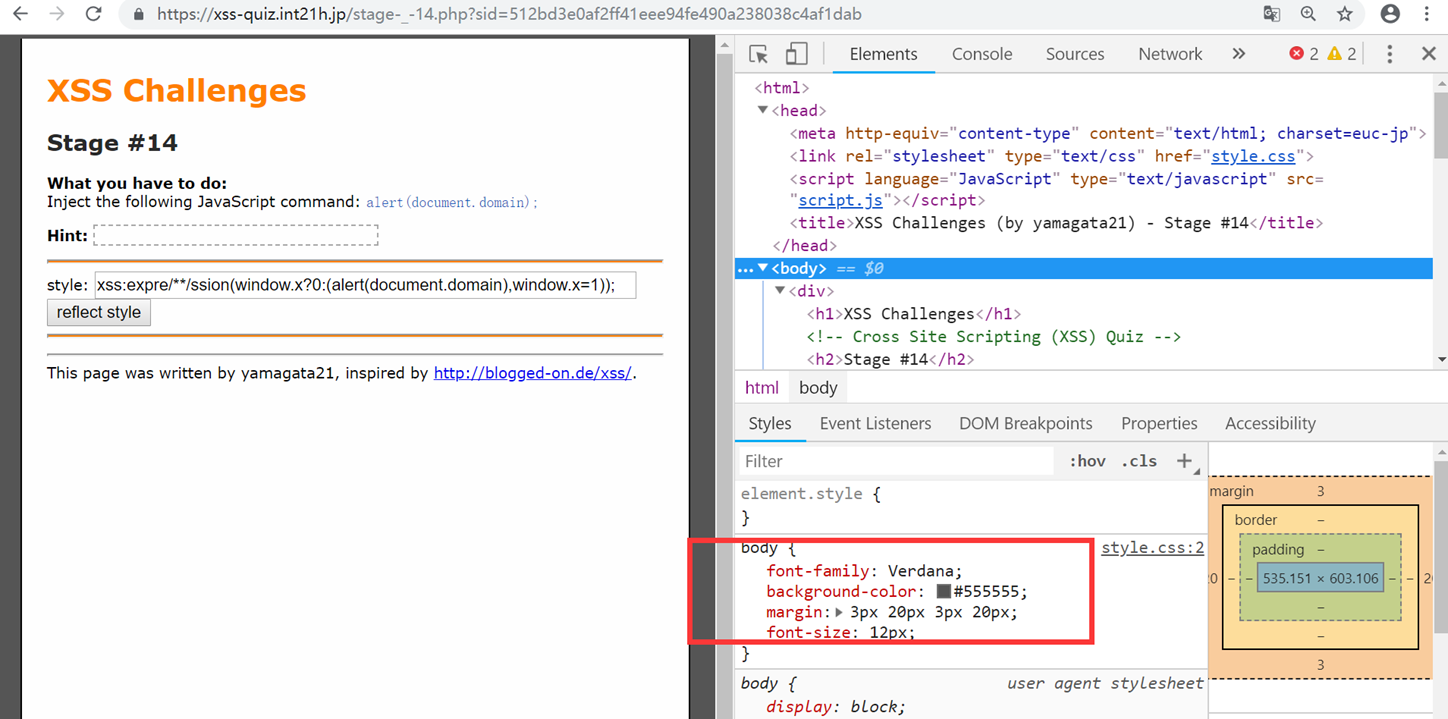Select the Cross Site Scripting comment row
Viewport: 1448px width, 719px height.
pyautogui.click(x=993, y=336)
